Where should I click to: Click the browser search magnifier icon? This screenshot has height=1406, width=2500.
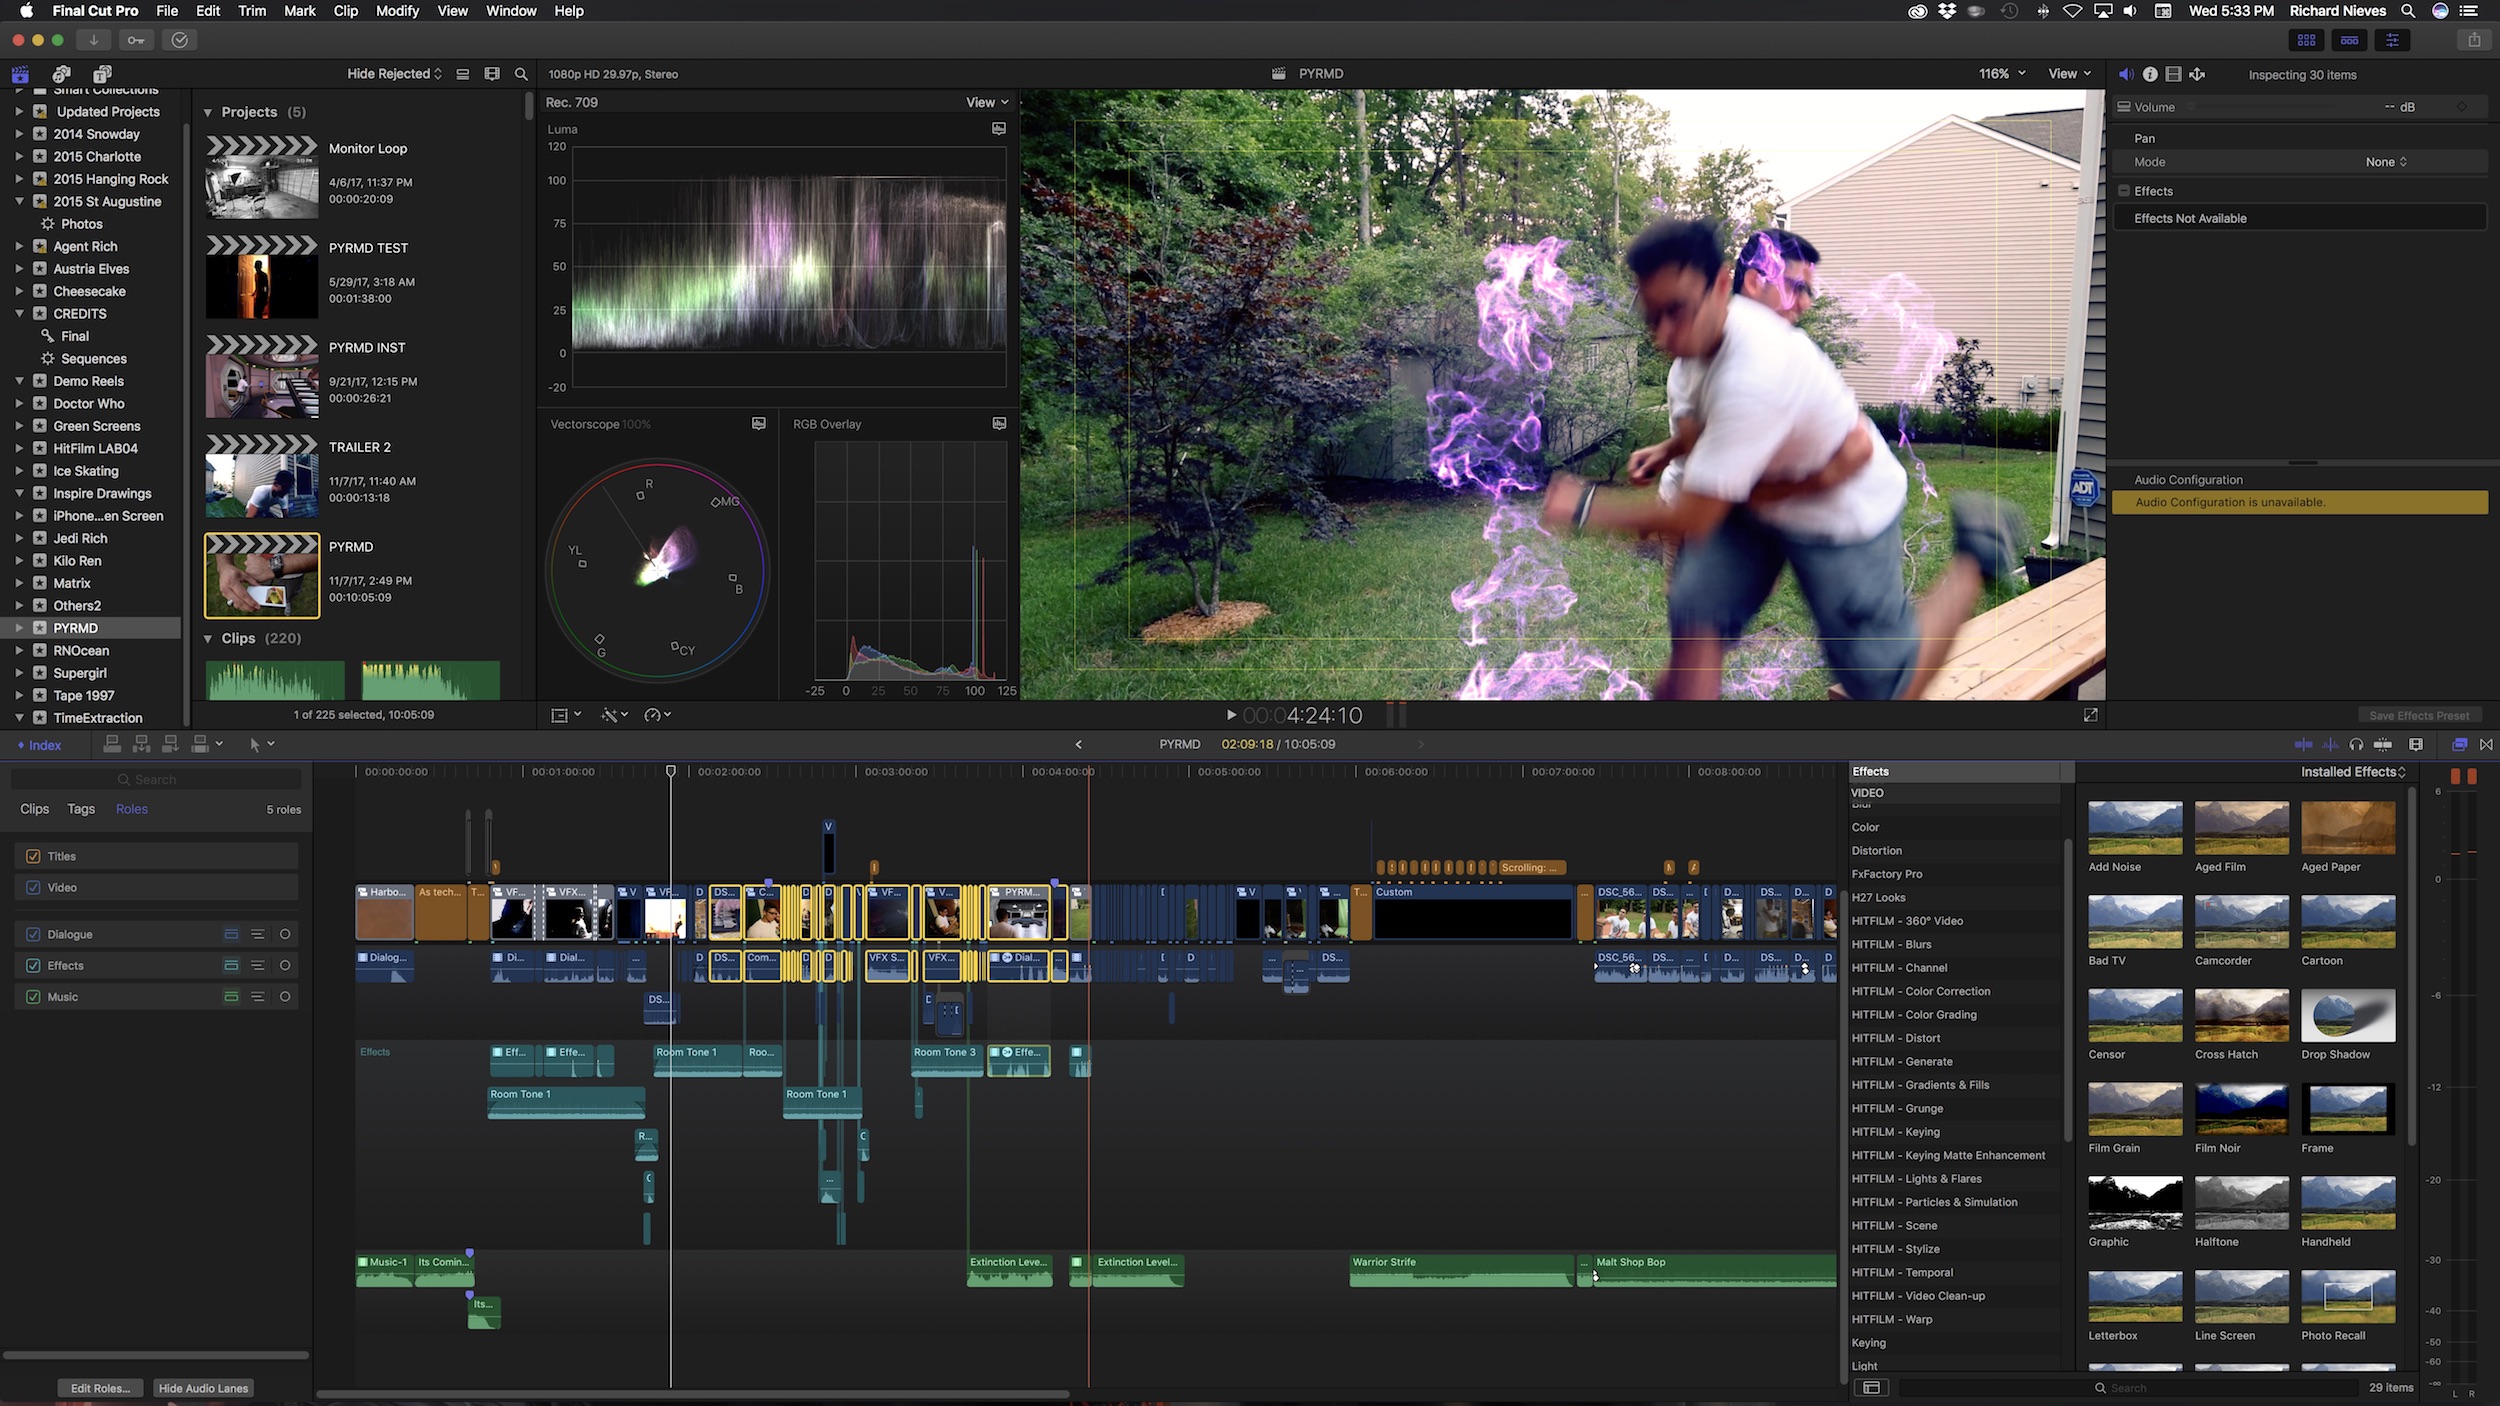coord(521,74)
